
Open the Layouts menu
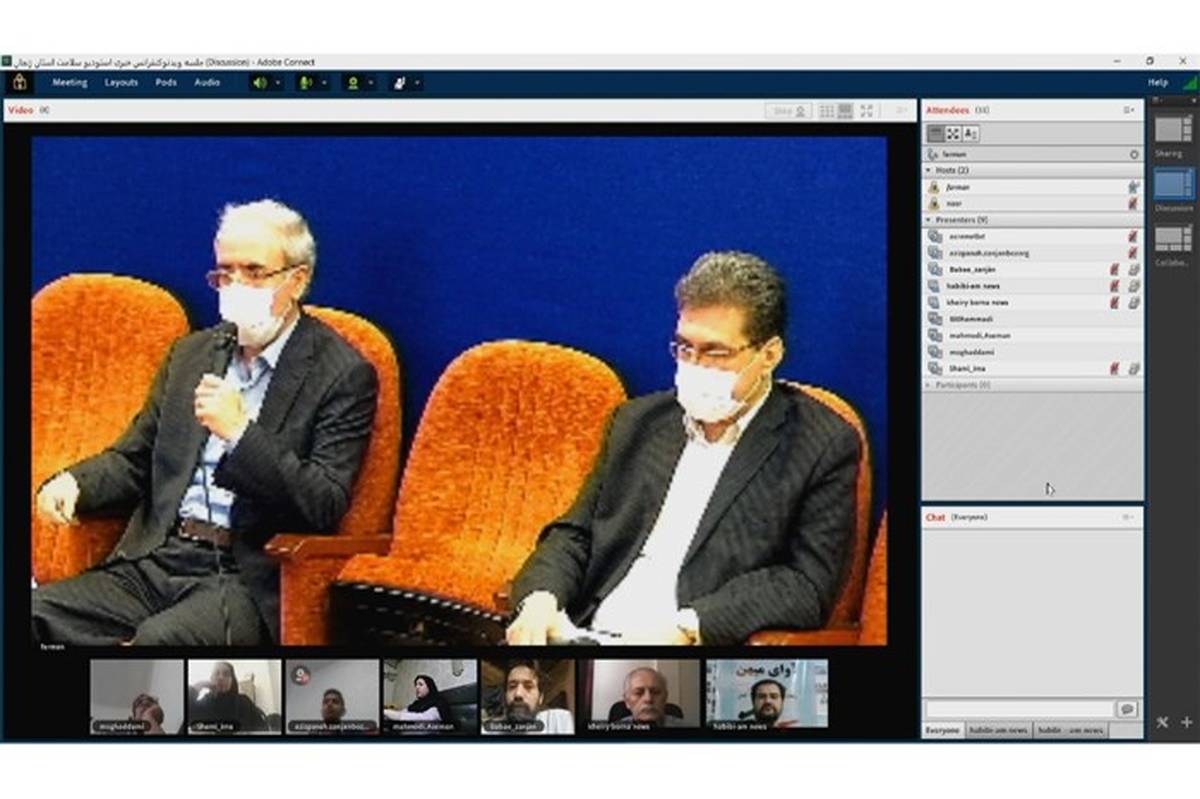pyautogui.click(x=121, y=83)
